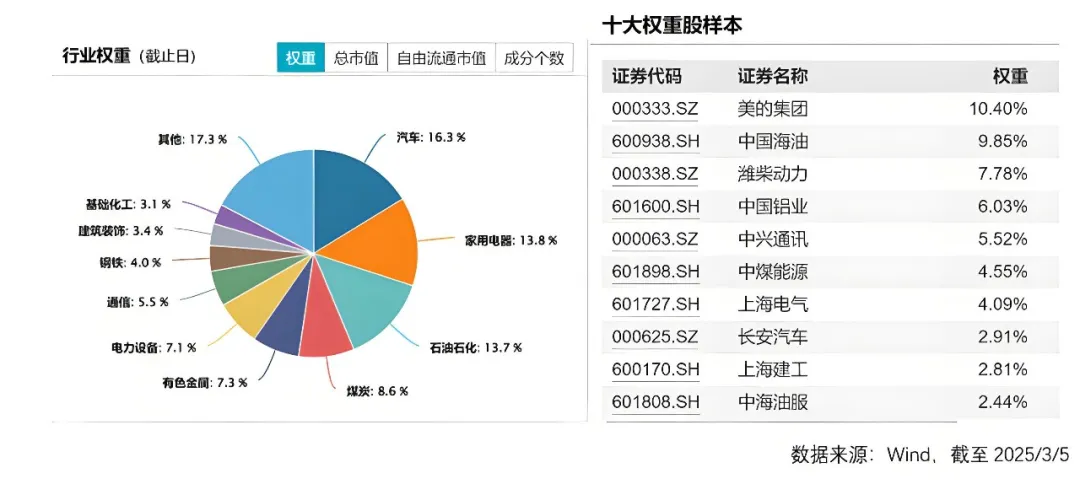Click the 4.55% weight value
Screen dimensions: 1080x484
pos(1003,272)
